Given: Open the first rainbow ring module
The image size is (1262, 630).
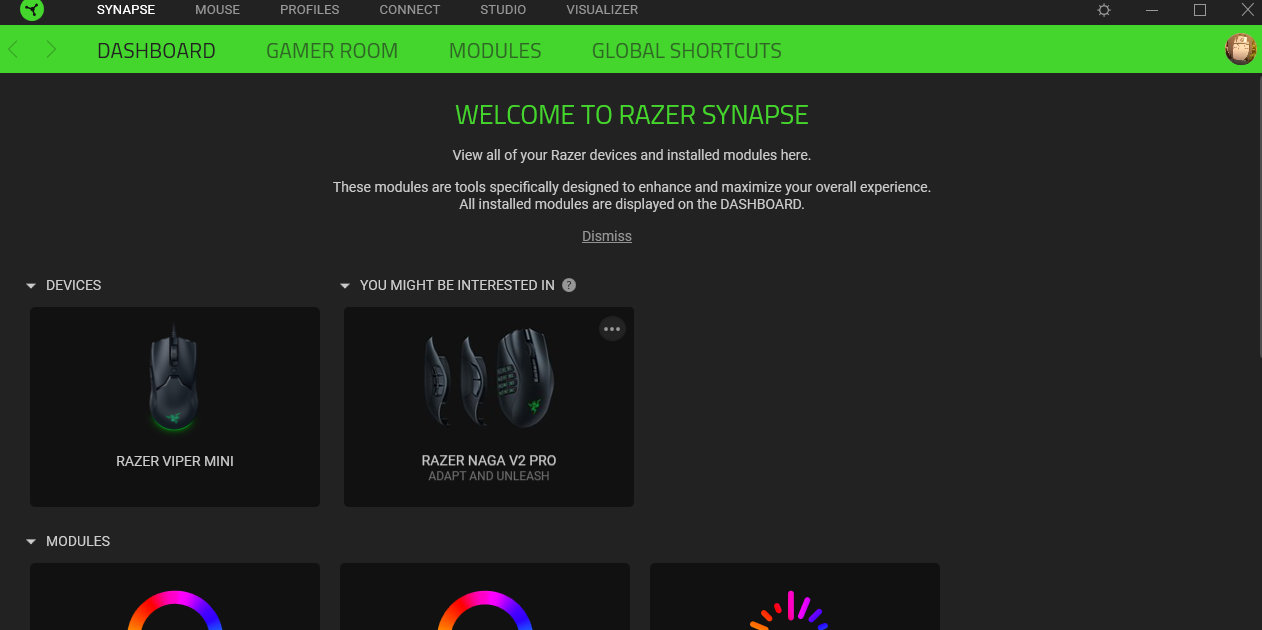Looking at the screenshot, I should [x=175, y=597].
